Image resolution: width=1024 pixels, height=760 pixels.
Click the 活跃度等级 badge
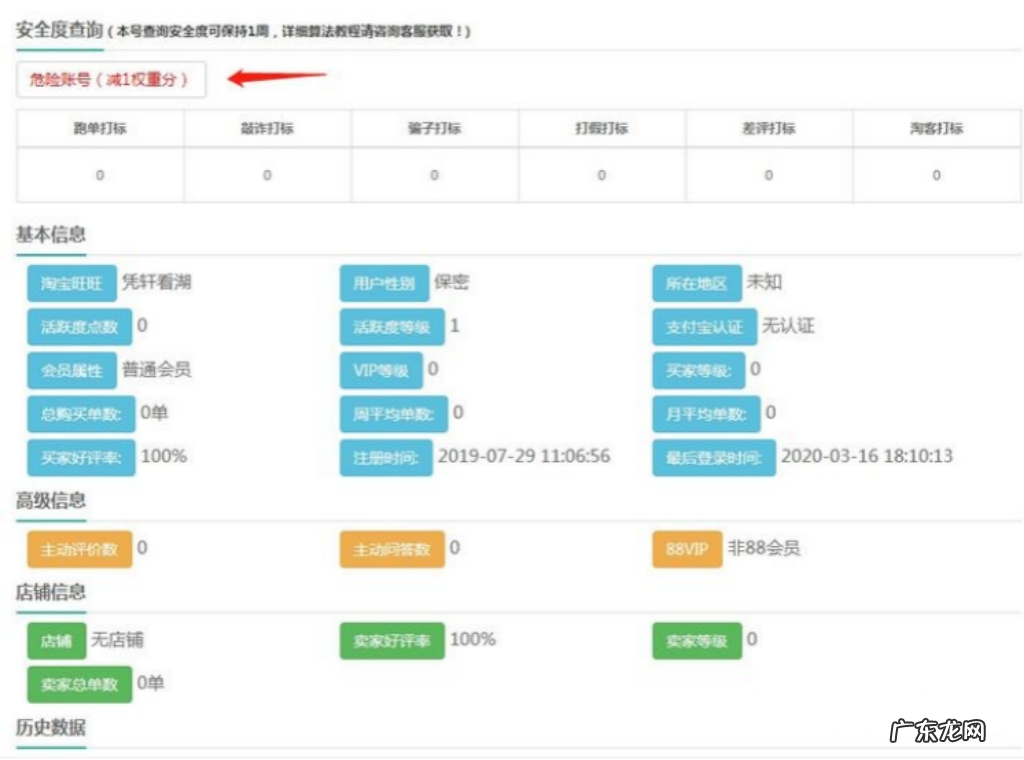[394, 327]
